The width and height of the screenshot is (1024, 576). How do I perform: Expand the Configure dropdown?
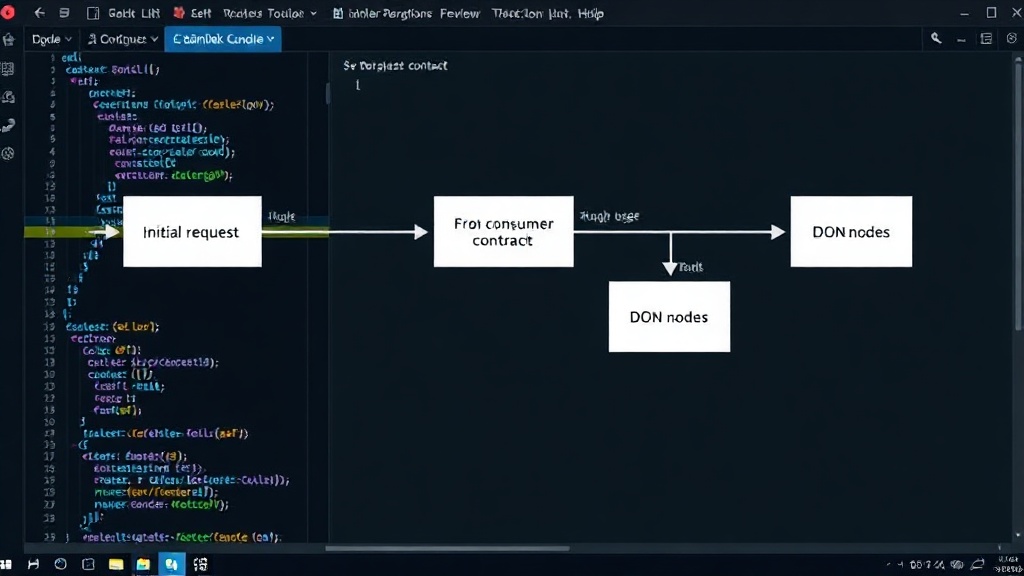[123, 39]
